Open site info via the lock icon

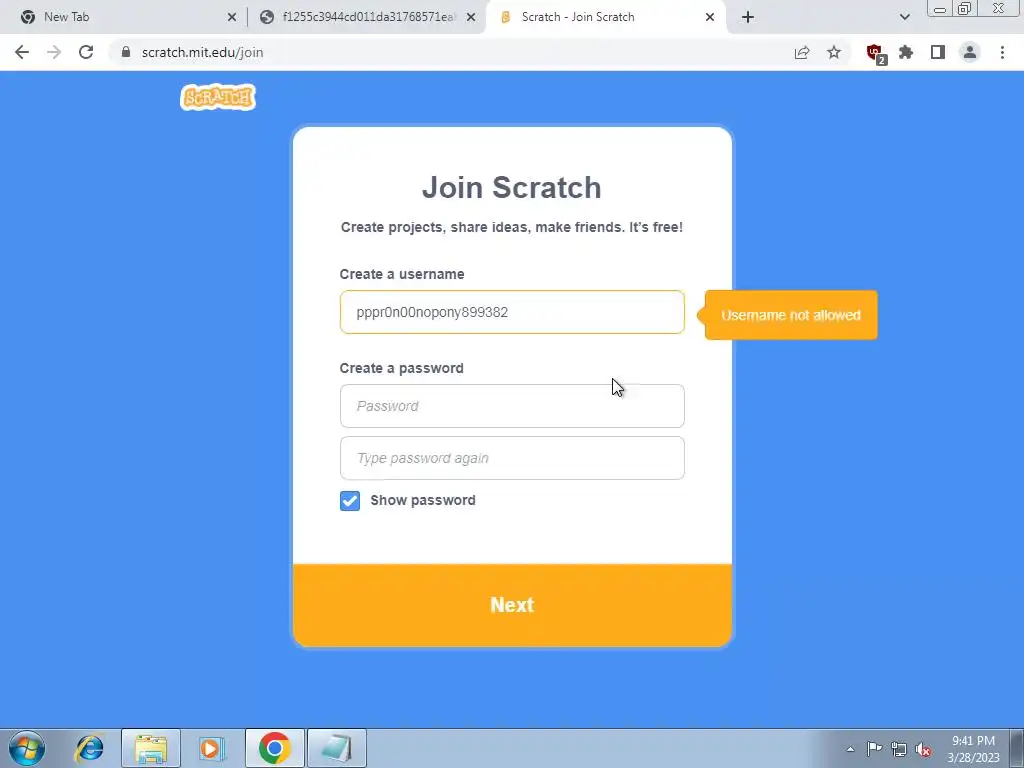pyautogui.click(x=126, y=52)
